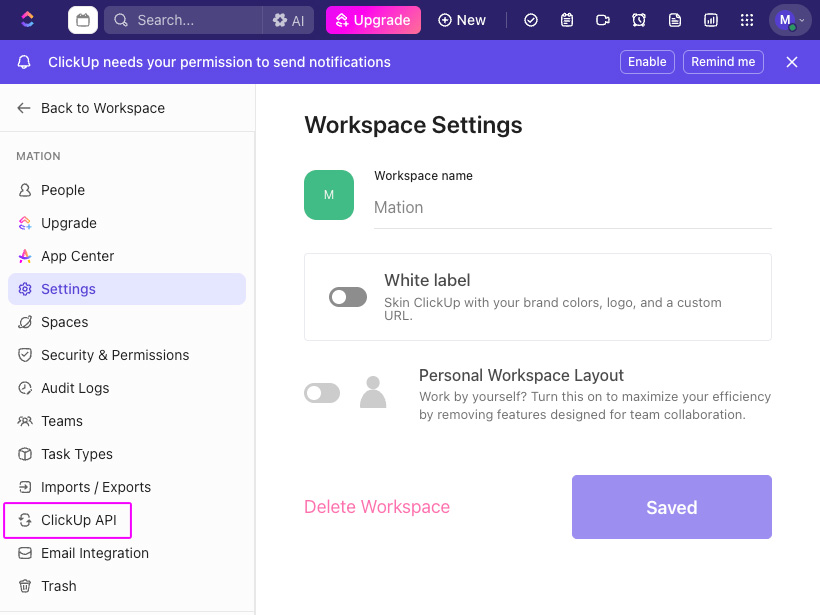Open Imports / Exports label in the sidebar
Image resolution: width=820 pixels, height=615 pixels.
point(96,487)
